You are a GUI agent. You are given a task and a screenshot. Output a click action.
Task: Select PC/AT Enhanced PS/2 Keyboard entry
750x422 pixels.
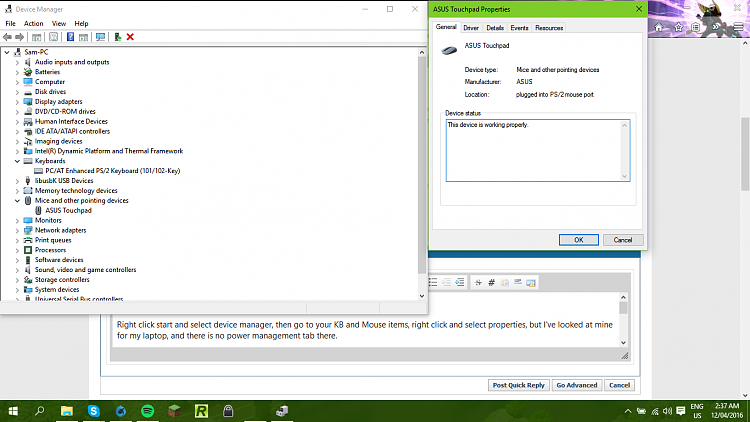(113, 171)
